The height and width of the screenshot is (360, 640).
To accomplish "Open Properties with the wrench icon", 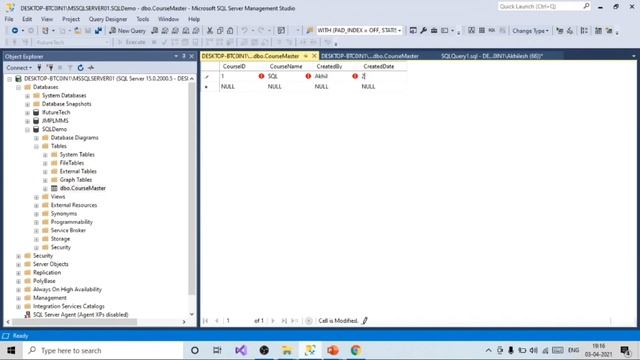I will (x=423, y=31).
